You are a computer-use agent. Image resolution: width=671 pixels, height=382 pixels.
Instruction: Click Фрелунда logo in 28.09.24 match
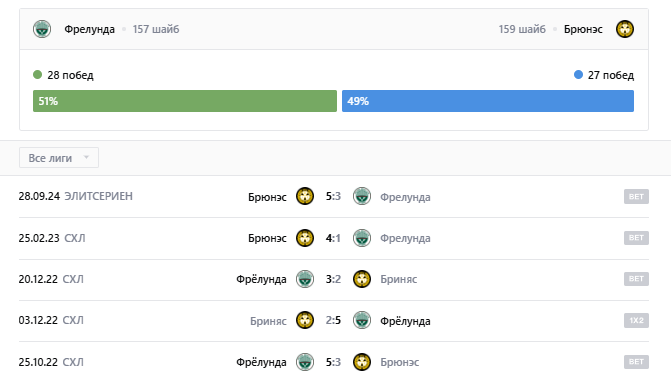coord(362,196)
